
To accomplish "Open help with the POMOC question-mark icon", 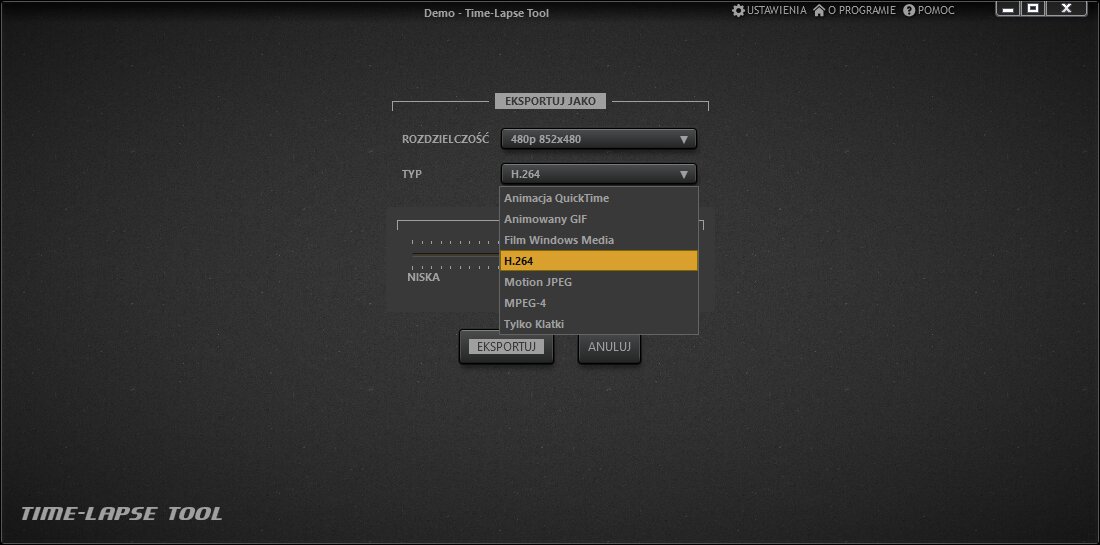I will 909,10.
